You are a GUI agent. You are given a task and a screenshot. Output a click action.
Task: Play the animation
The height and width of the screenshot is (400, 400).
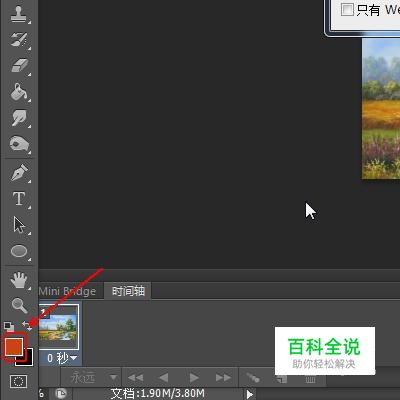pos(194,378)
